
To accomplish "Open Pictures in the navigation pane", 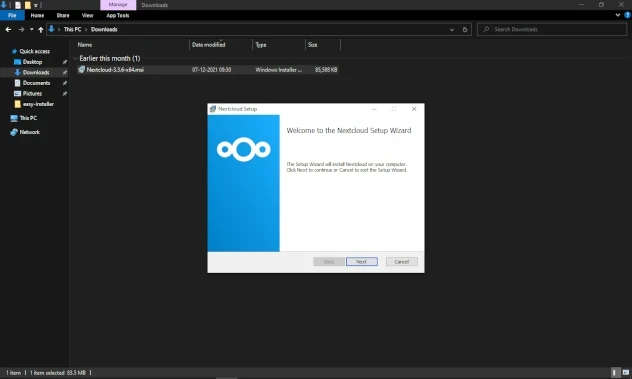I will pos(32,93).
